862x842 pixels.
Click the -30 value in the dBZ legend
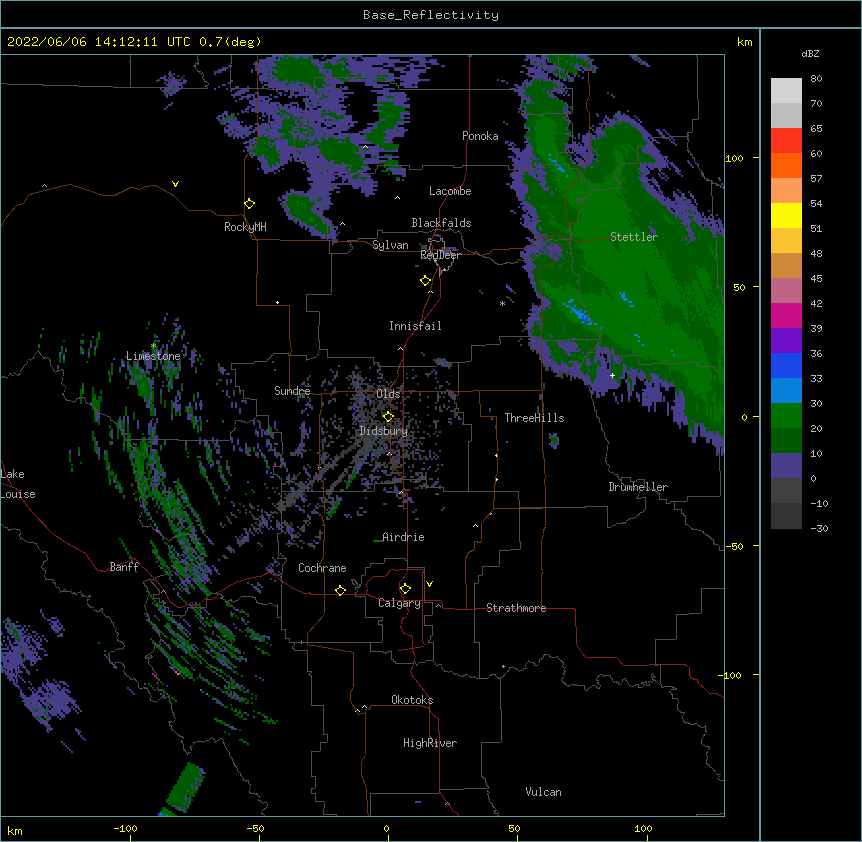point(819,528)
